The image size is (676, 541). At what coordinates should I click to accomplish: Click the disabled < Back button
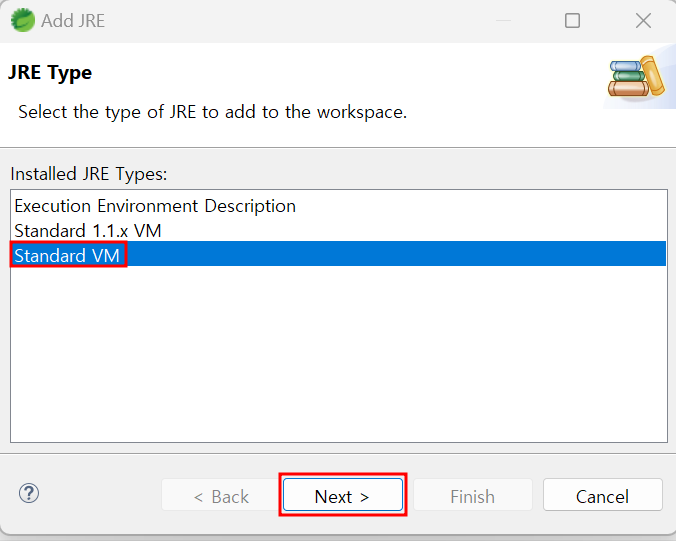(221, 494)
